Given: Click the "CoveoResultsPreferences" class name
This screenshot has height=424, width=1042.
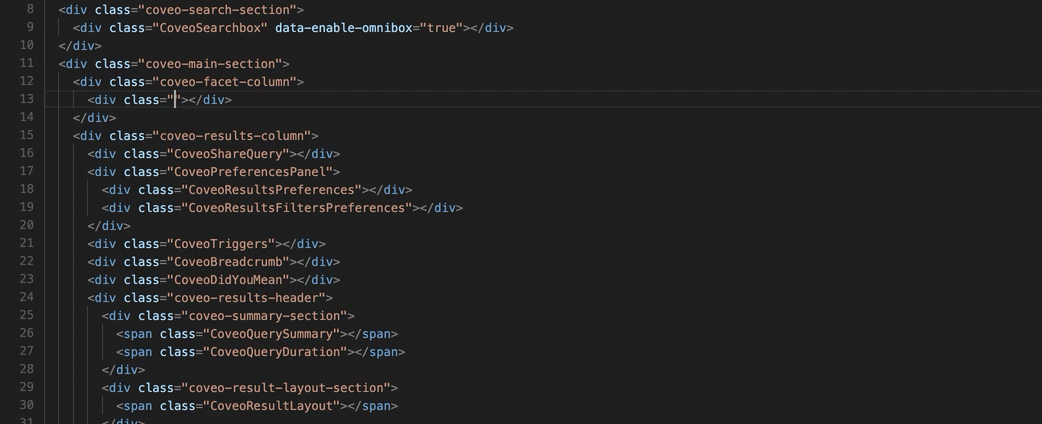Looking at the screenshot, I should point(271,189).
